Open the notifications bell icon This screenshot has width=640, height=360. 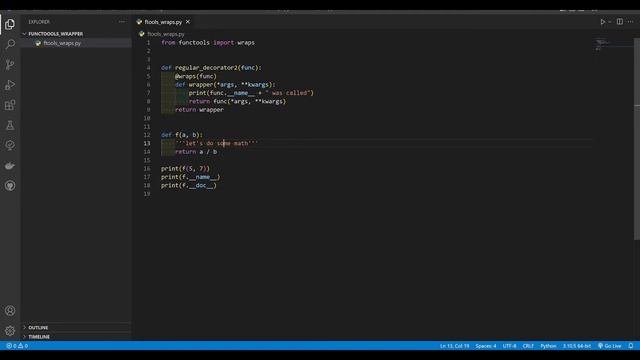(x=631, y=346)
